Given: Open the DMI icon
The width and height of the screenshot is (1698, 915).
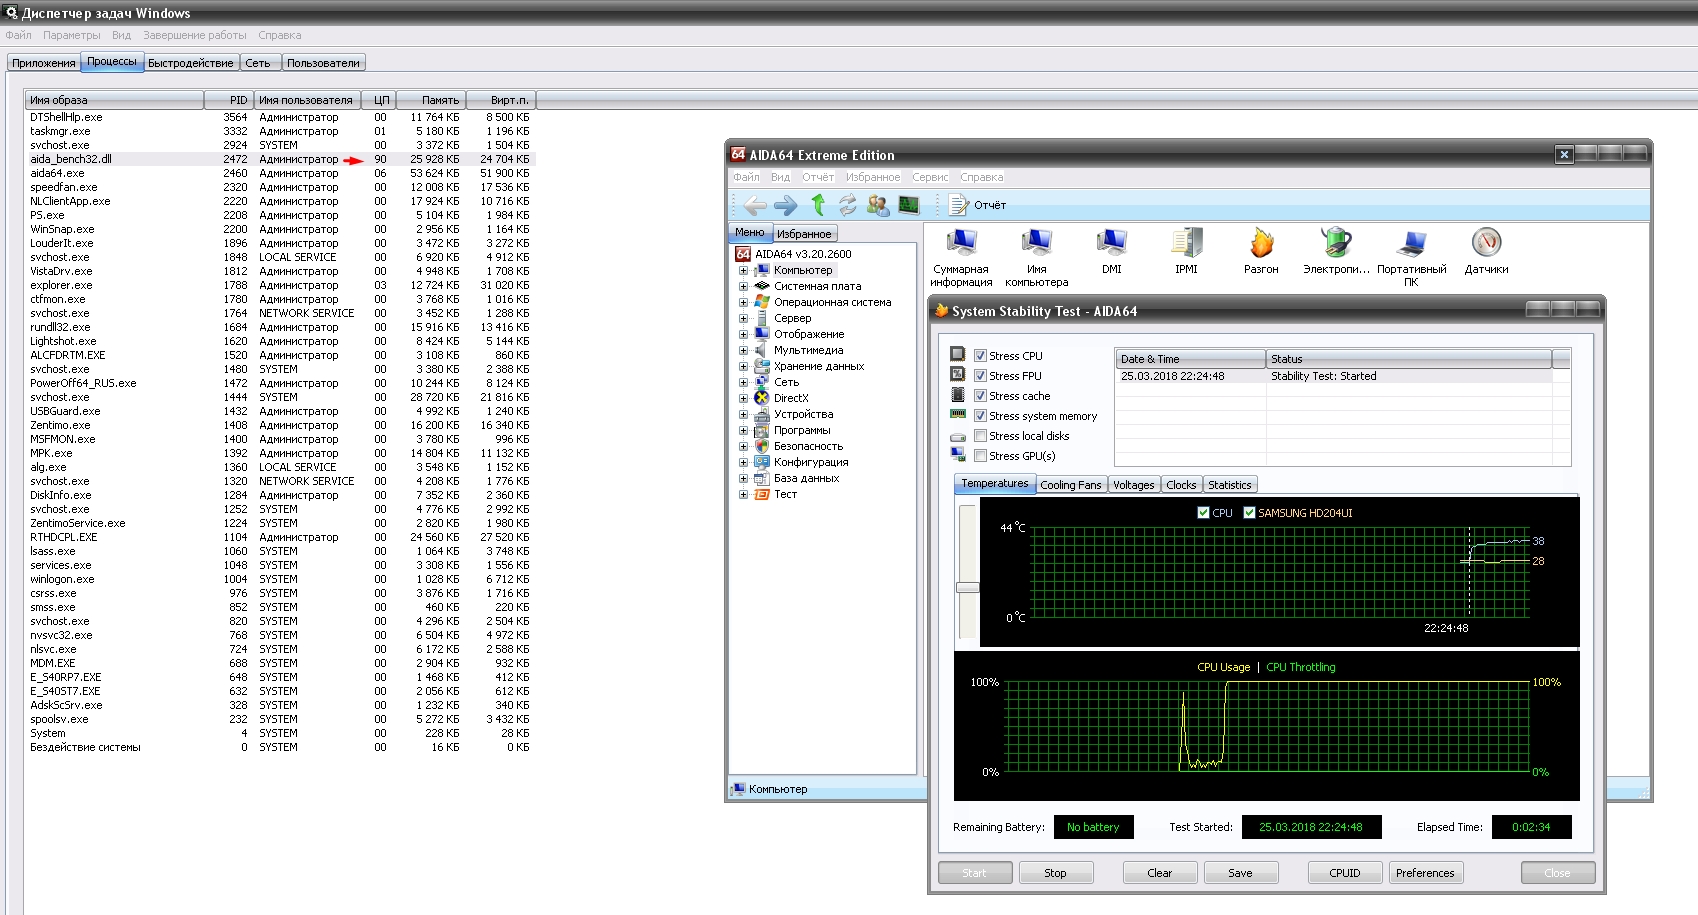Looking at the screenshot, I should 1111,243.
